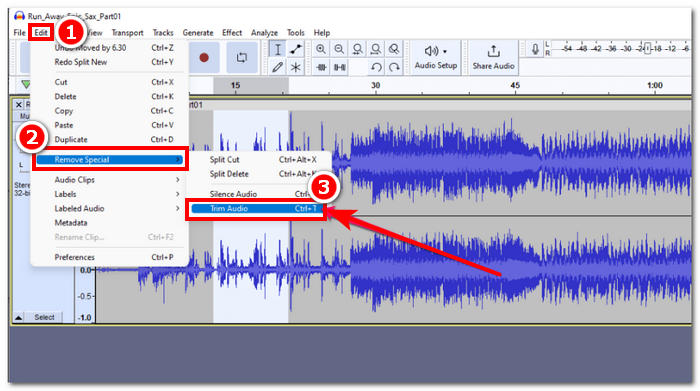Open the Transport menu
700x391 pixels.
coord(127,33)
